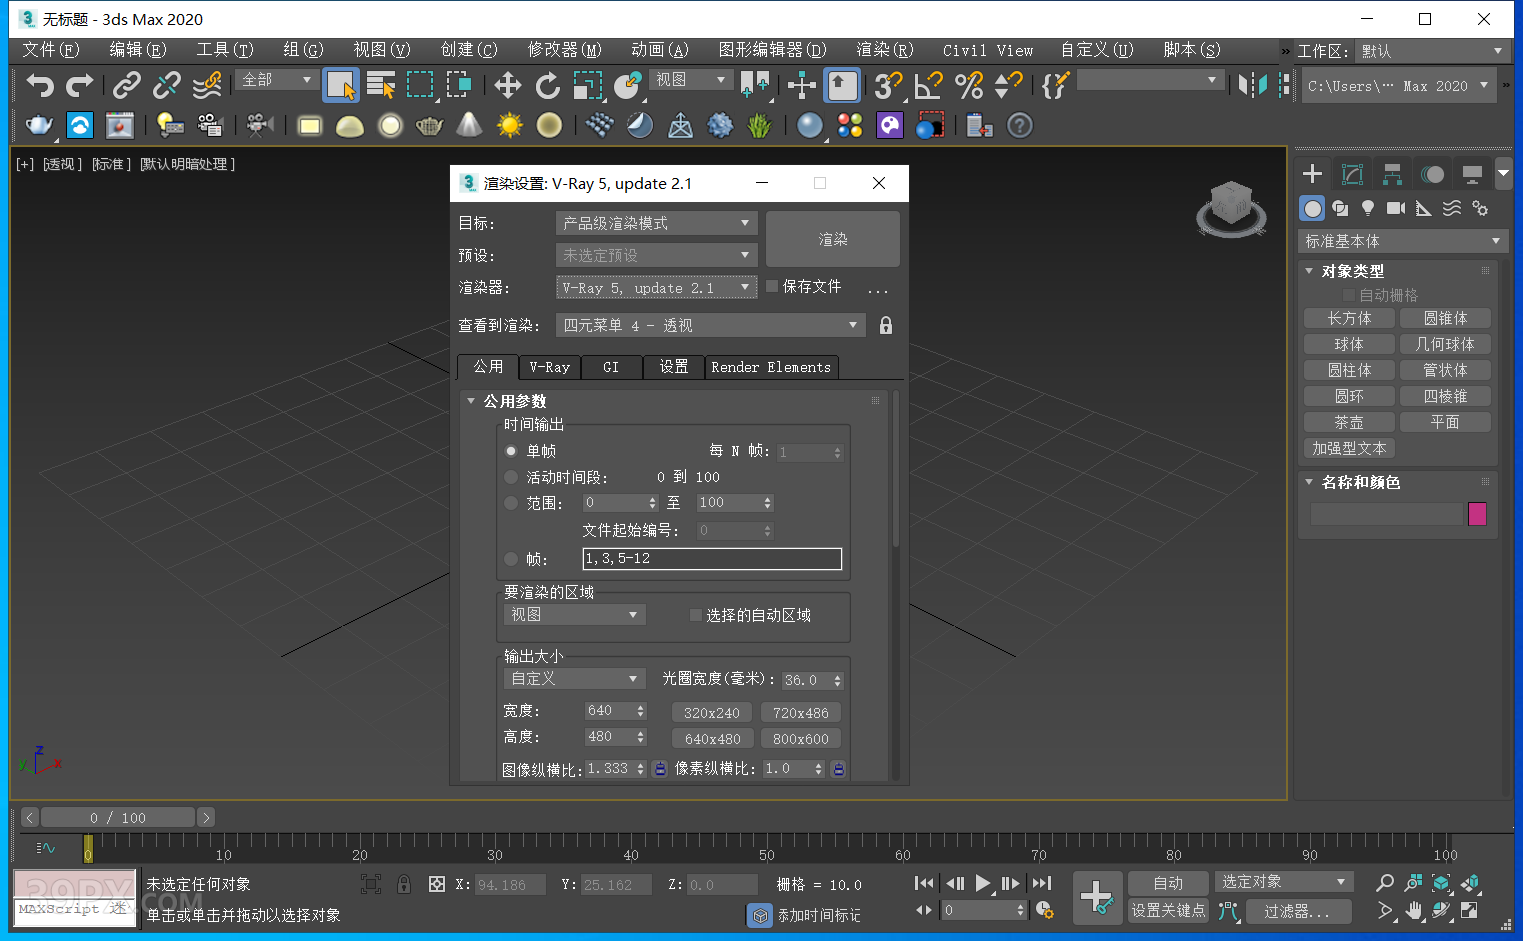Click the Mirror tool icon
Image resolution: width=1523 pixels, height=941 pixels.
point(1252,86)
